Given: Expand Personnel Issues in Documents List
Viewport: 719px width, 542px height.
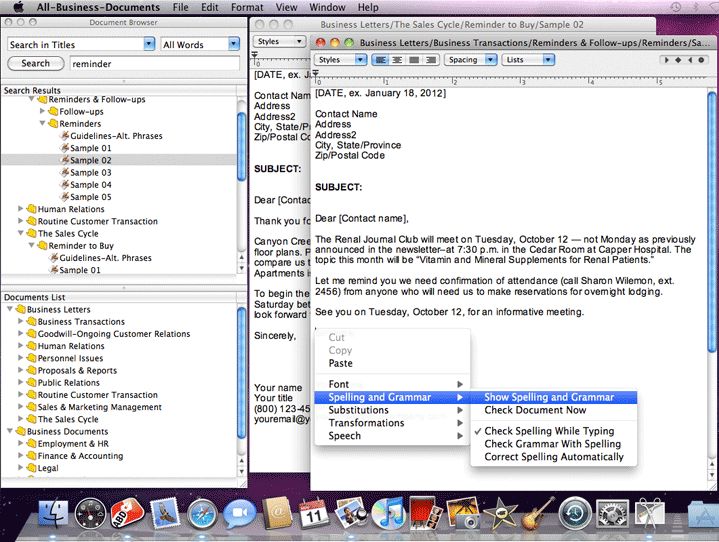Looking at the screenshot, I should 21,358.
